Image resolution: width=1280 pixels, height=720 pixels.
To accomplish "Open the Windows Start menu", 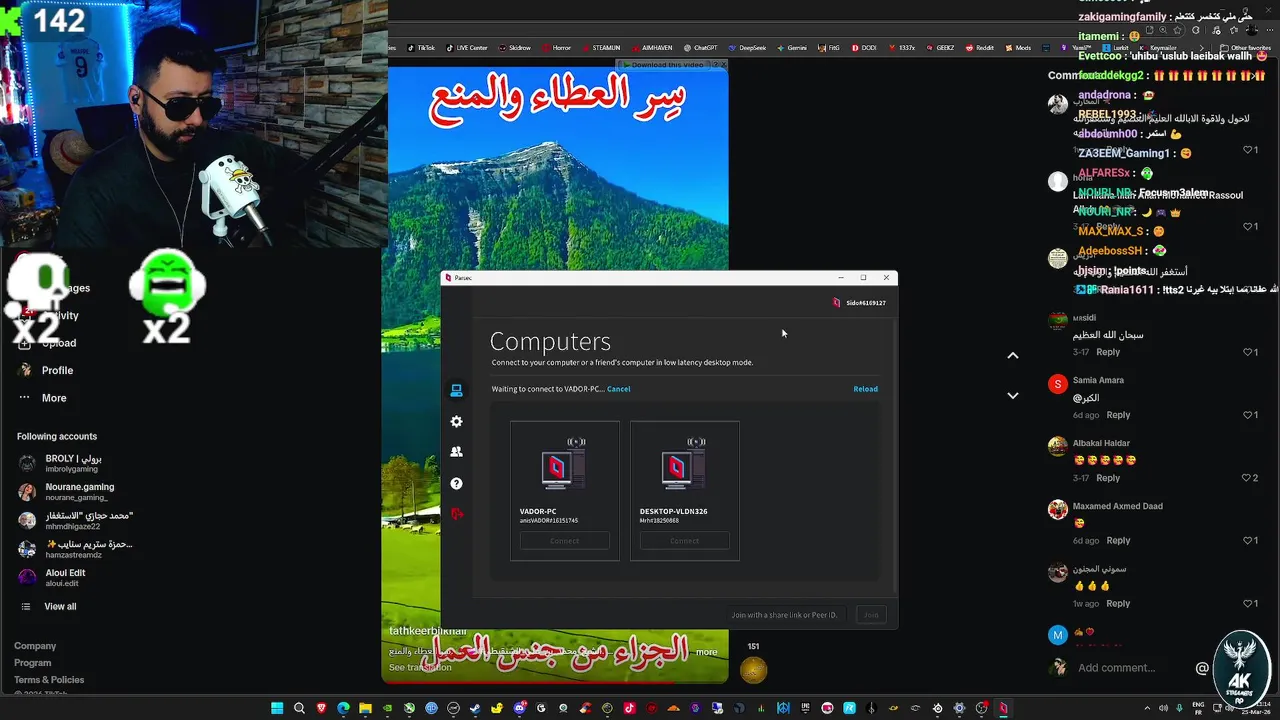I will 277,708.
